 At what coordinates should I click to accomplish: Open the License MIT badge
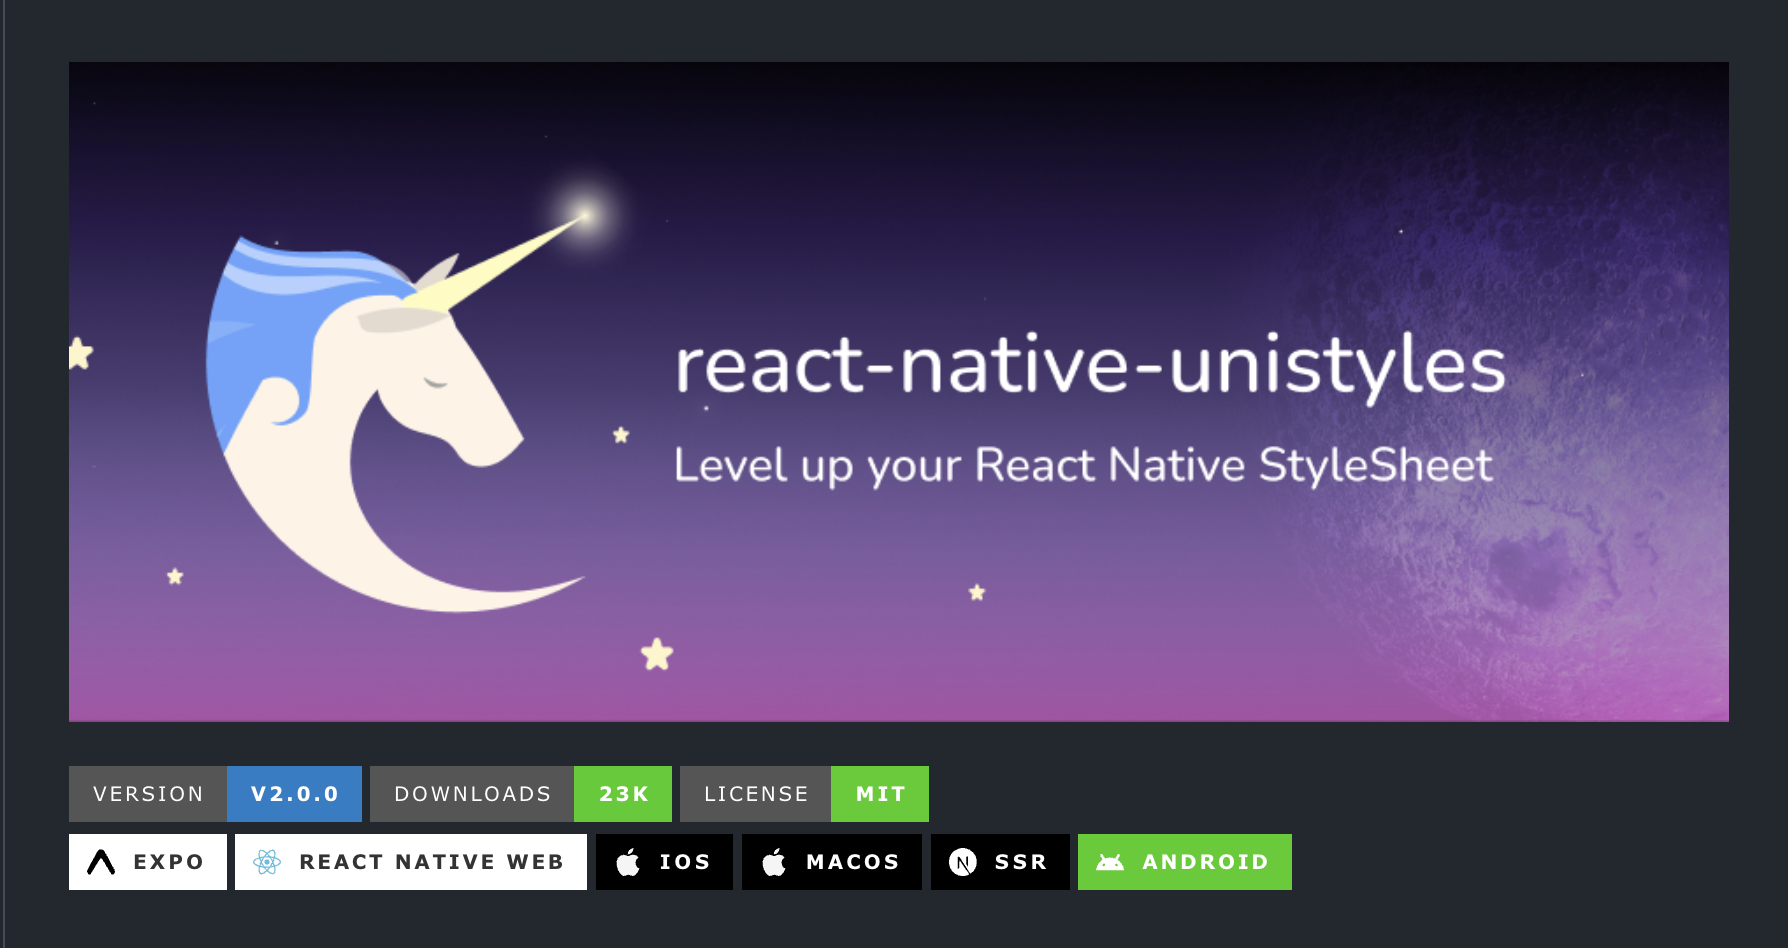pyautogui.click(x=804, y=794)
